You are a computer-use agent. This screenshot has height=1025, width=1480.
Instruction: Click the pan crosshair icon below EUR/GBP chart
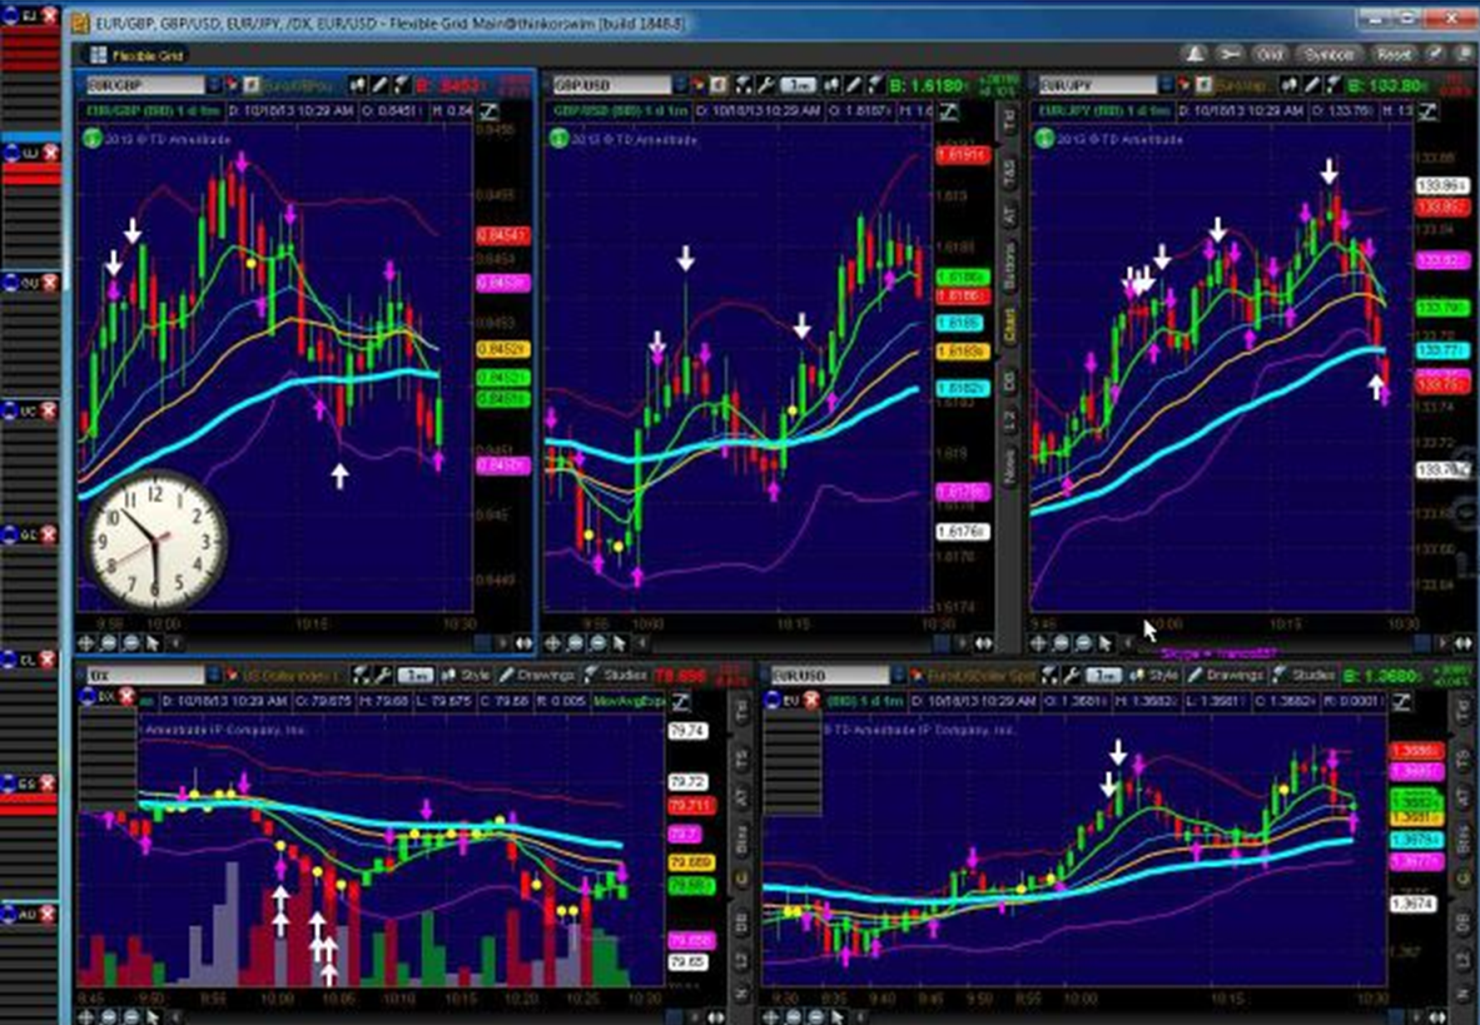click(85, 643)
